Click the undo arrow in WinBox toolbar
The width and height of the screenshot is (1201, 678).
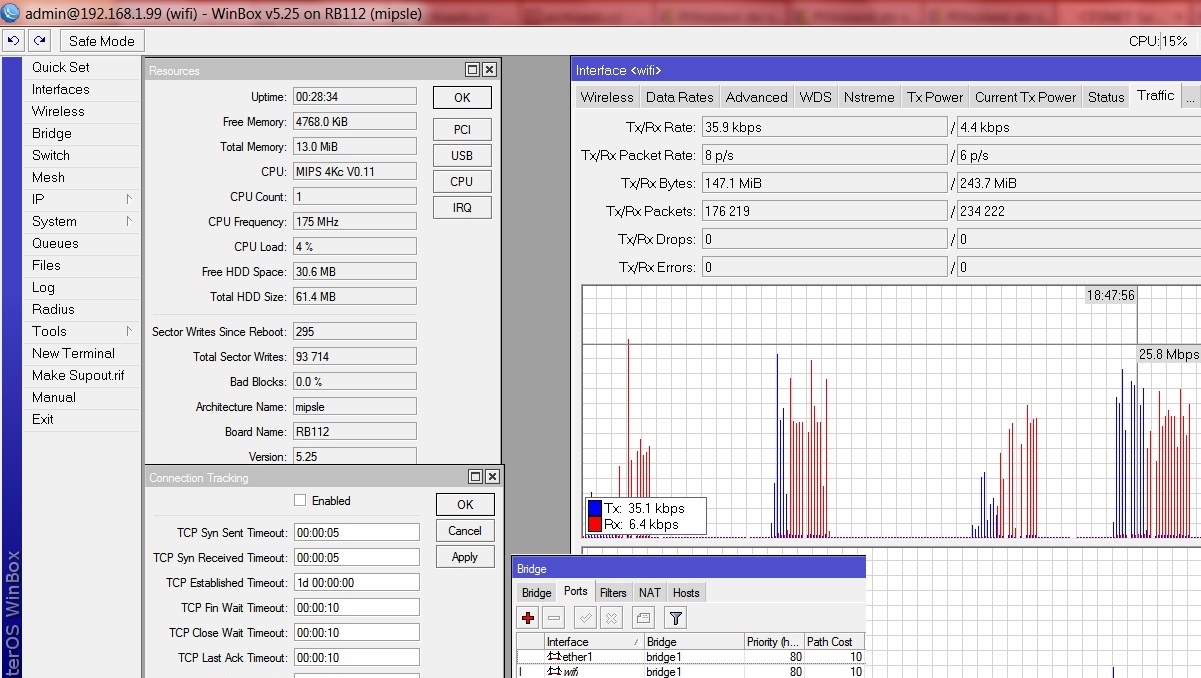click(x=13, y=41)
